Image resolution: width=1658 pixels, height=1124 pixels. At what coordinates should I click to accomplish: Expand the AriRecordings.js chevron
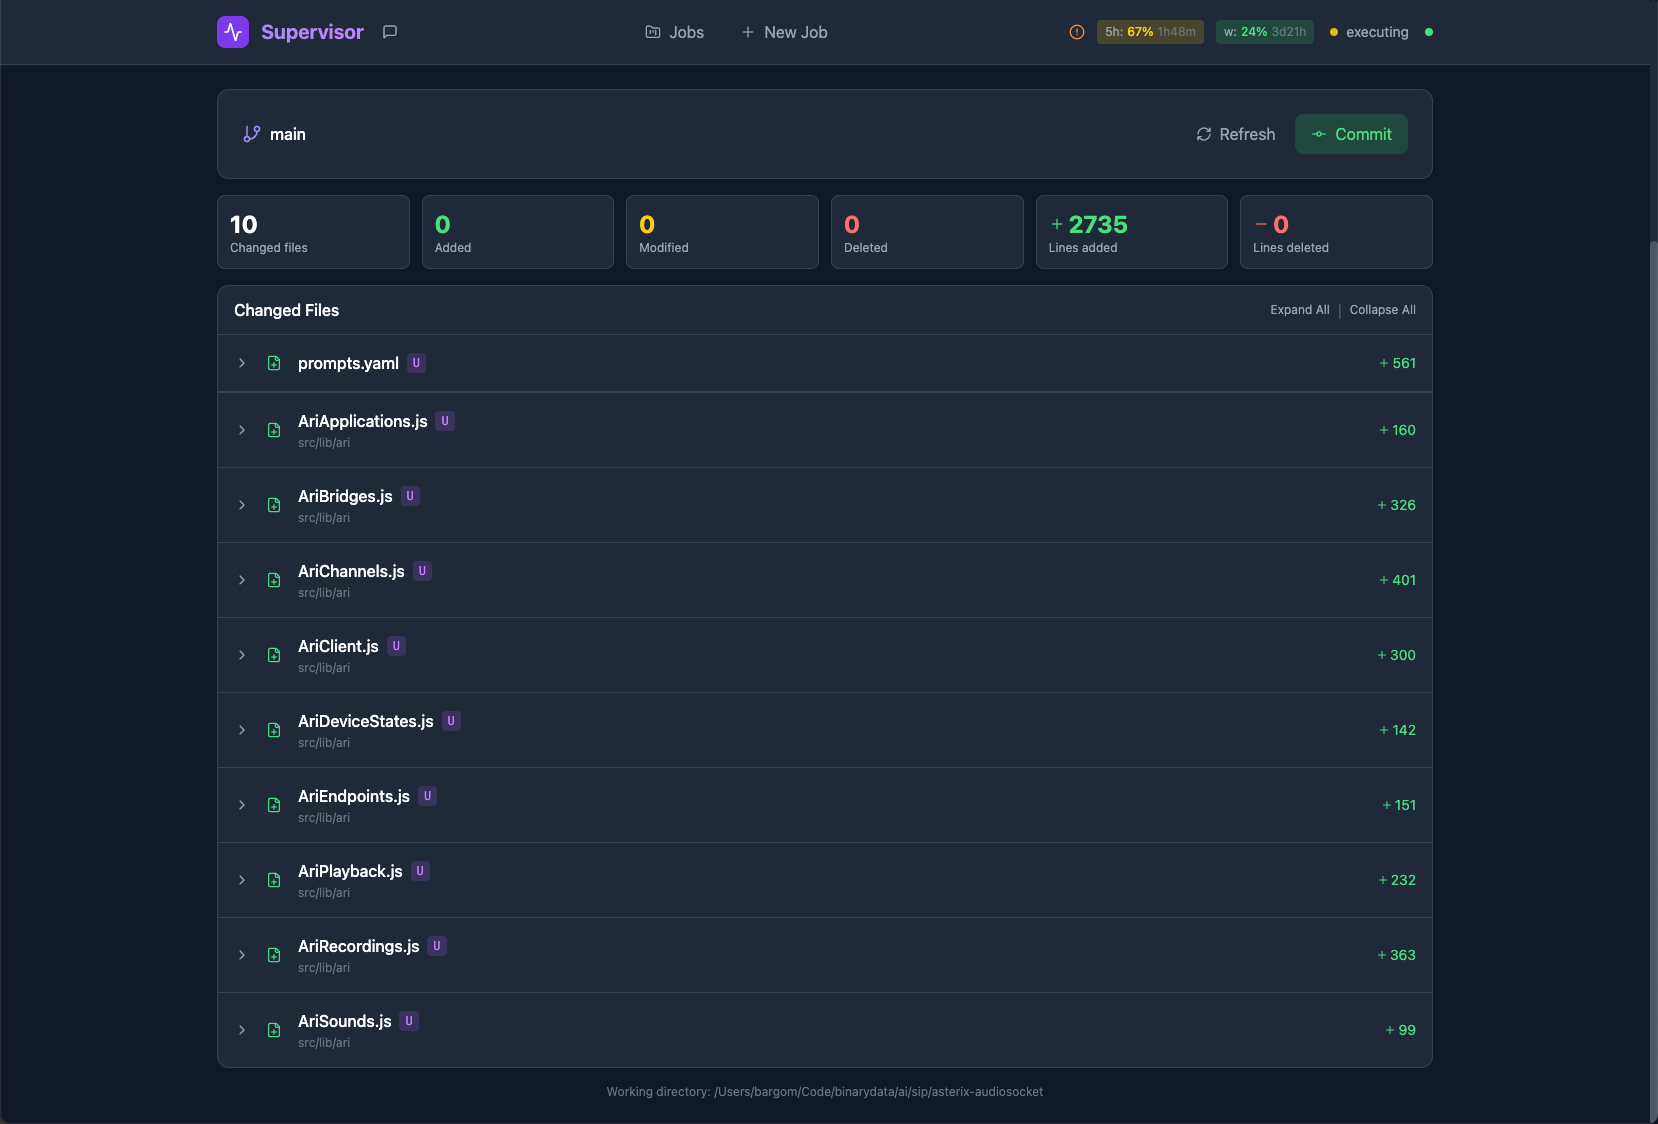242,955
